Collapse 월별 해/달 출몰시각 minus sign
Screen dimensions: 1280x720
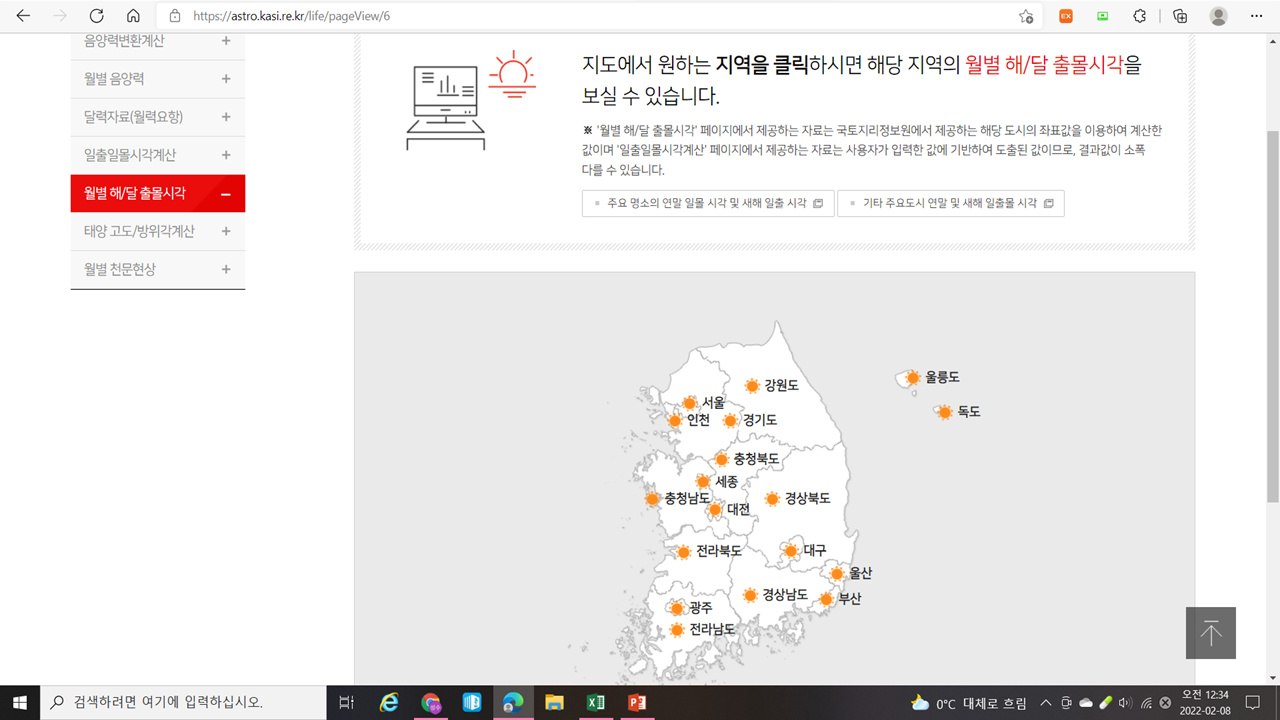226,194
